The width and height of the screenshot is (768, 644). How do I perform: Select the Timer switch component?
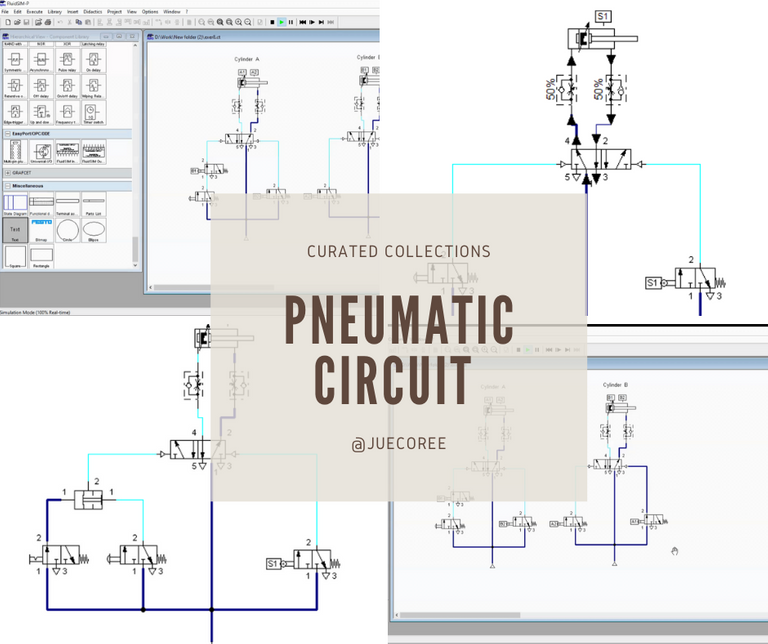[93, 113]
